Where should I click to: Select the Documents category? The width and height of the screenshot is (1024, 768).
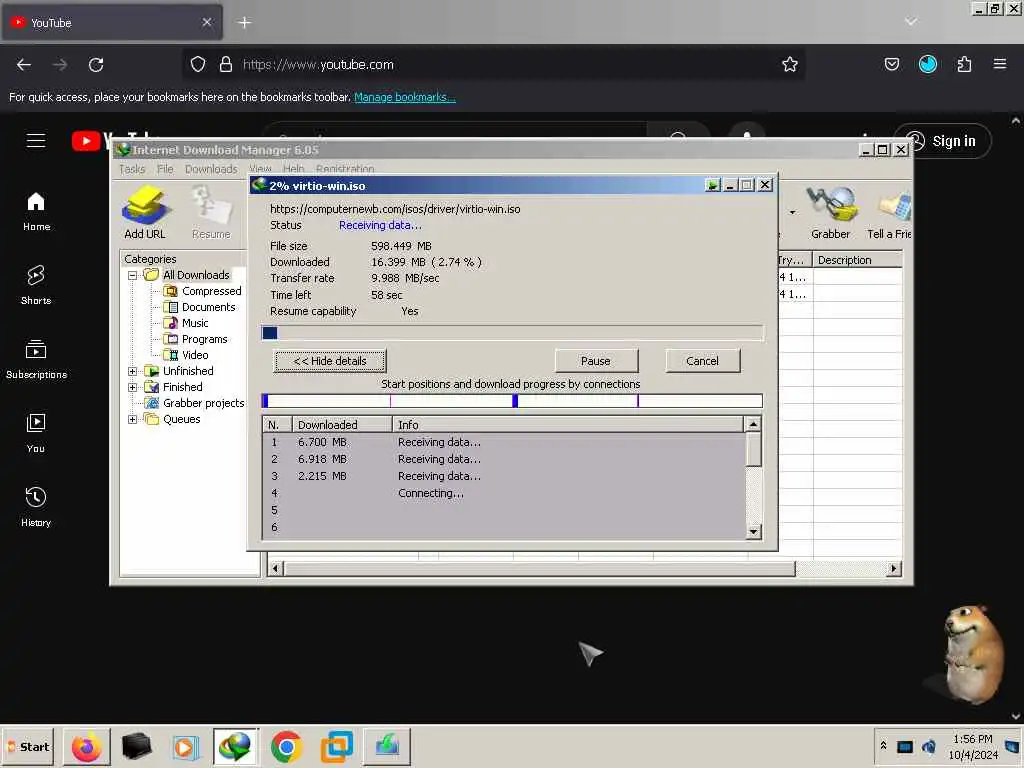point(199,308)
